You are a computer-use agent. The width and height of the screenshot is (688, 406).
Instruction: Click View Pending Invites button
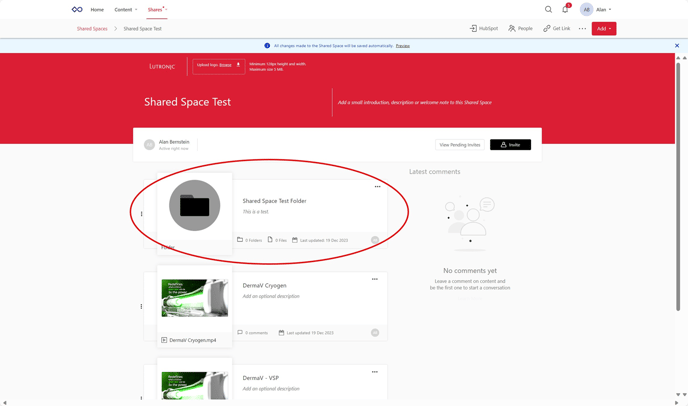[460, 145]
